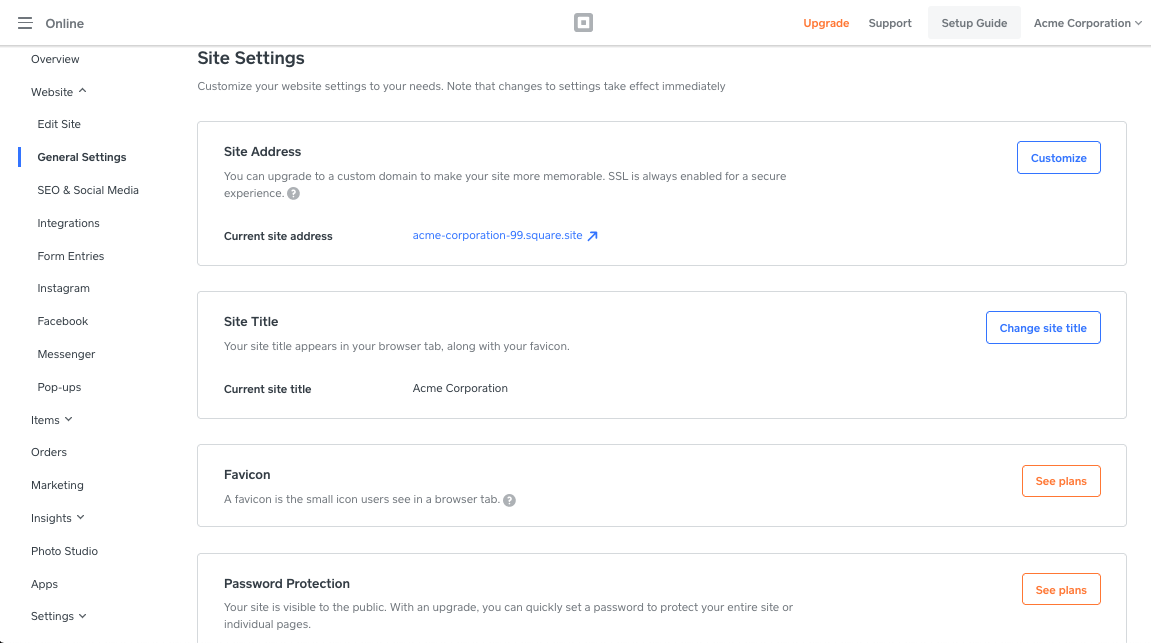
Task: Expand the Settings menu section
Action: coord(82,616)
